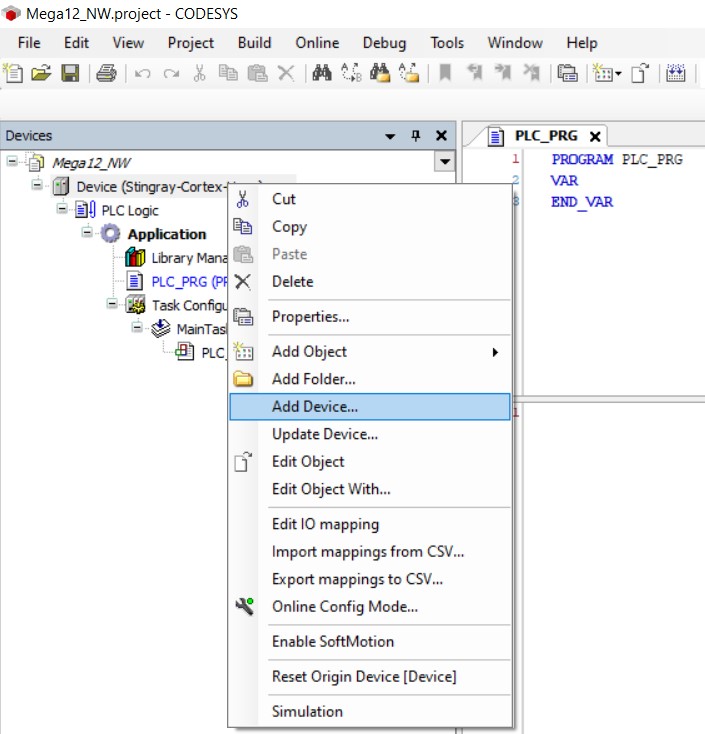Select the Mega12_NW project root node
This screenshot has height=734, width=705.
click(x=91, y=162)
